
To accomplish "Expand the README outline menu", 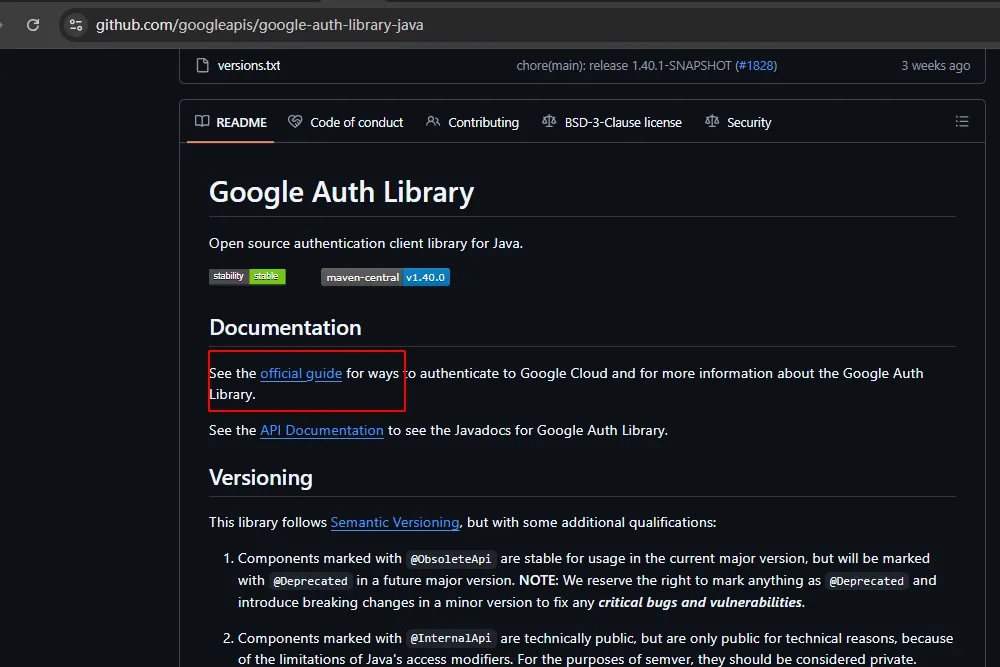I will tap(962, 122).
